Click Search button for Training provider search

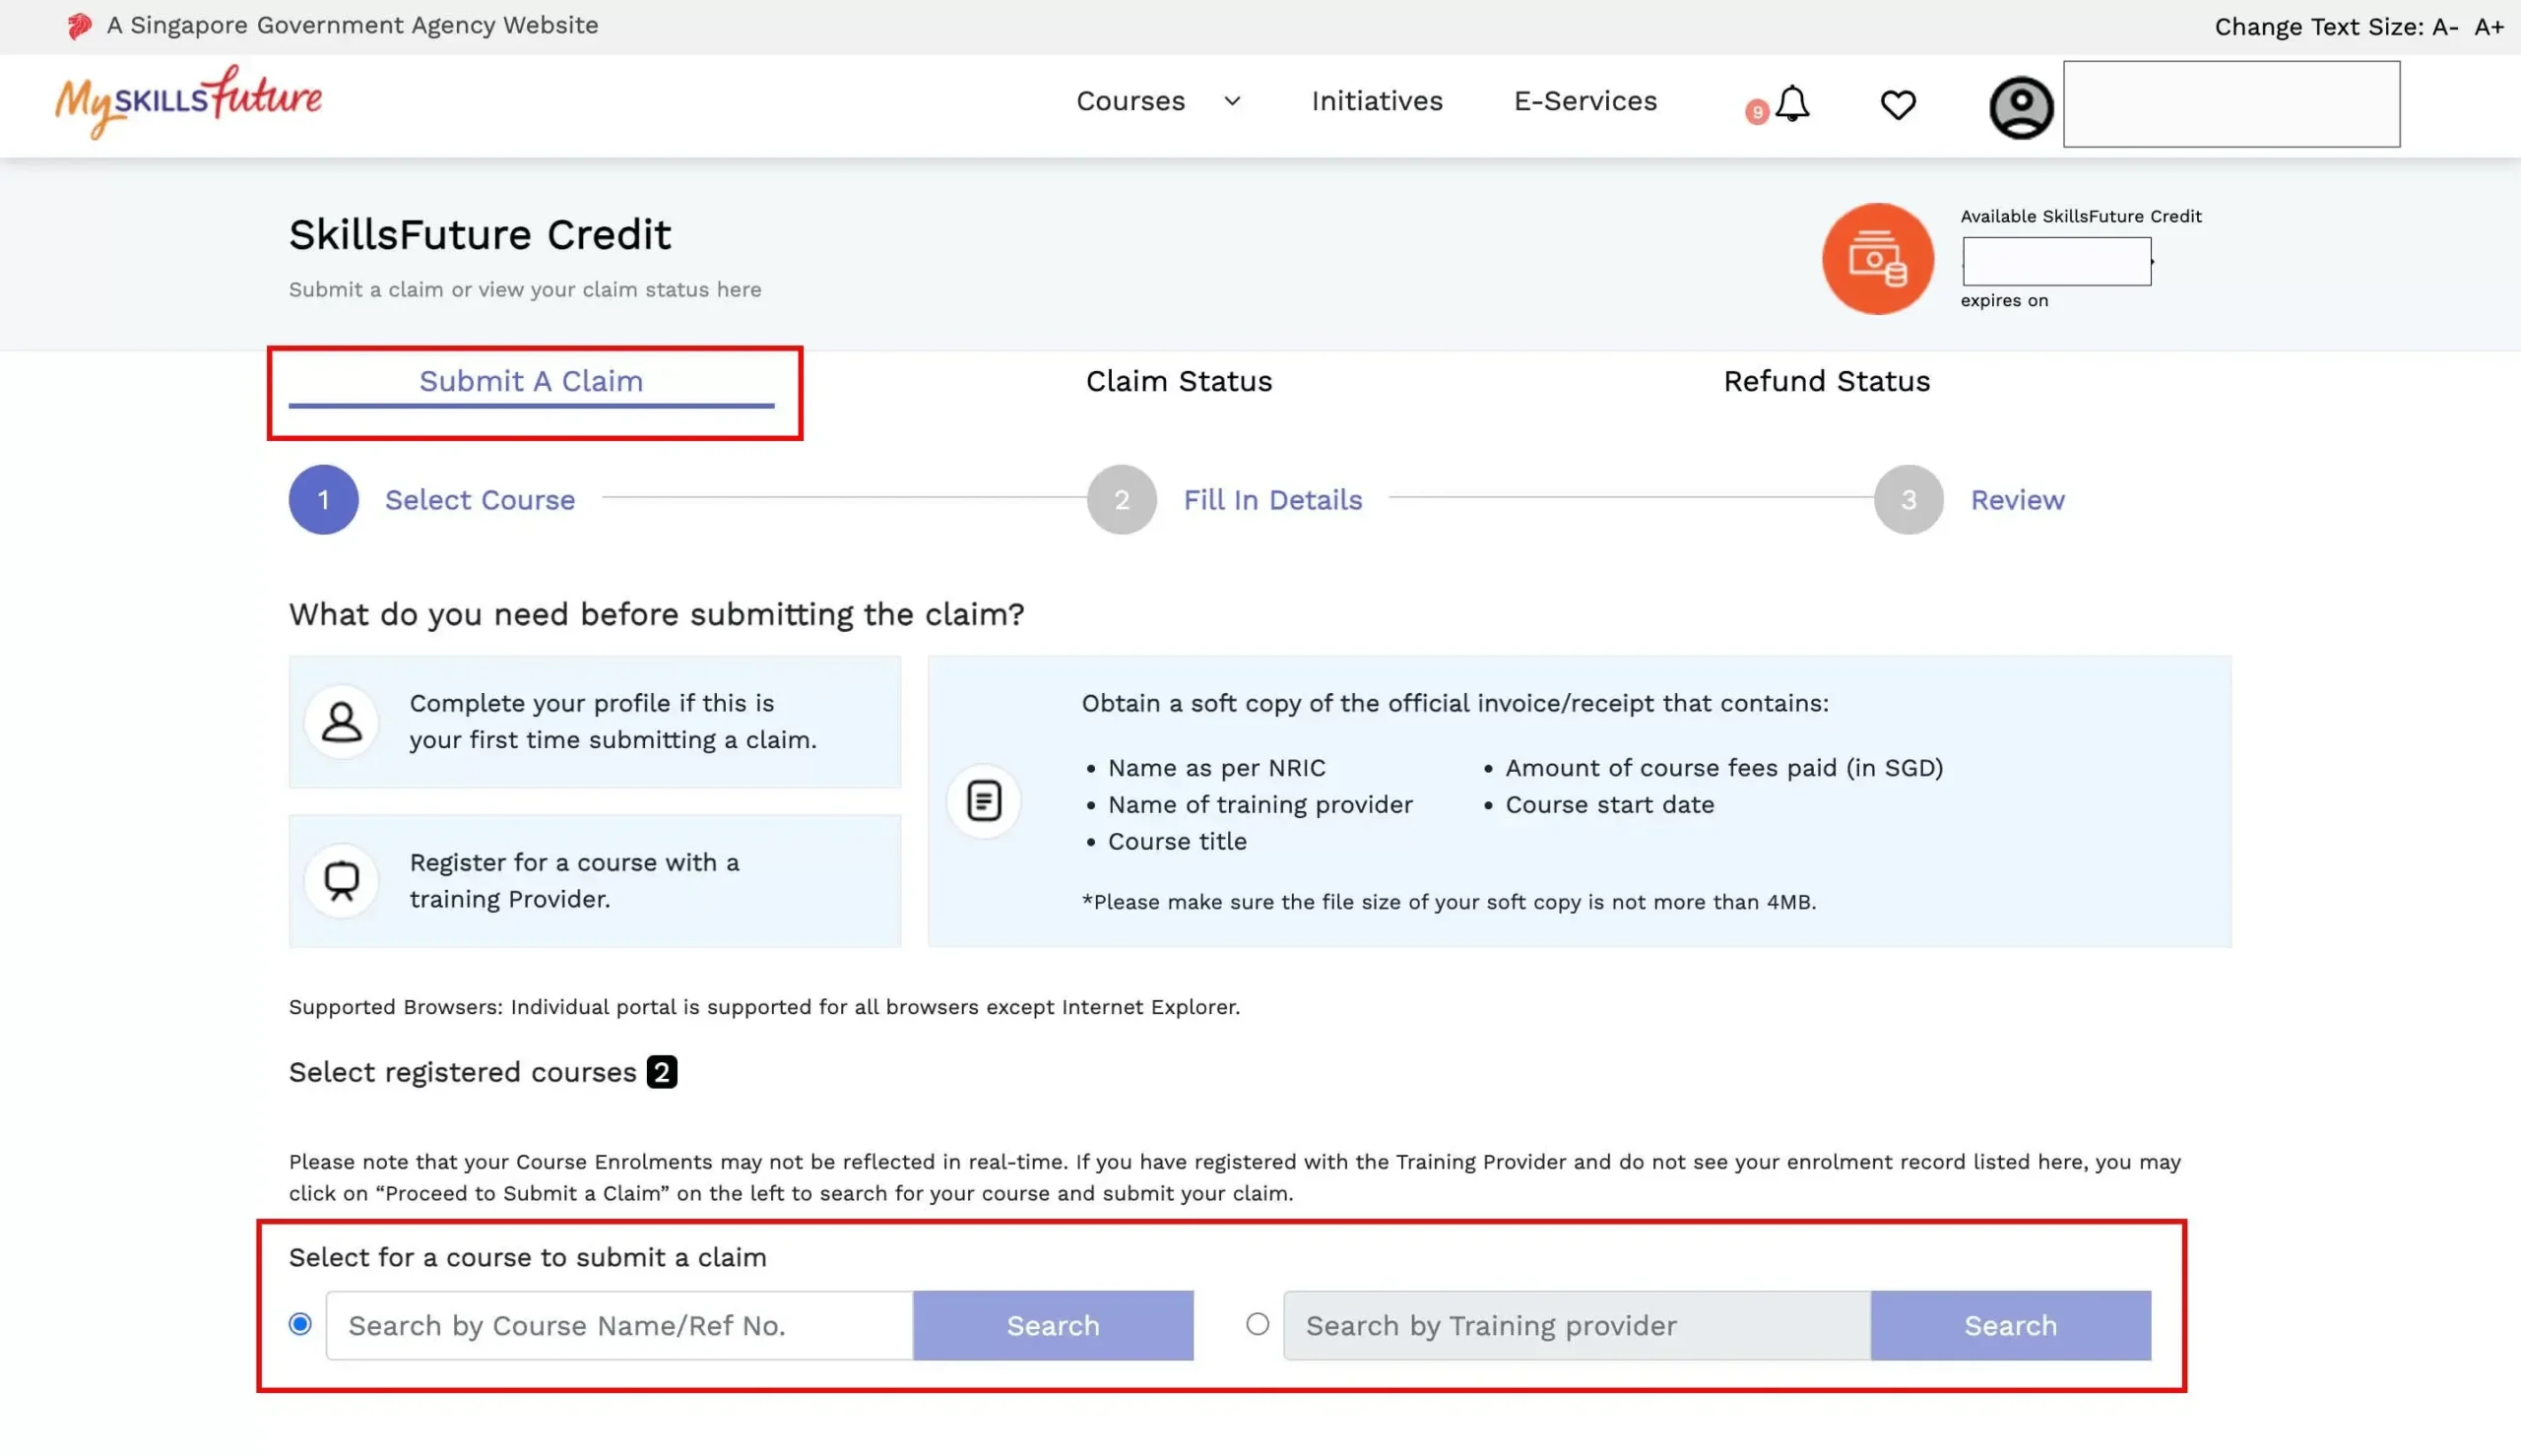click(2010, 1325)
